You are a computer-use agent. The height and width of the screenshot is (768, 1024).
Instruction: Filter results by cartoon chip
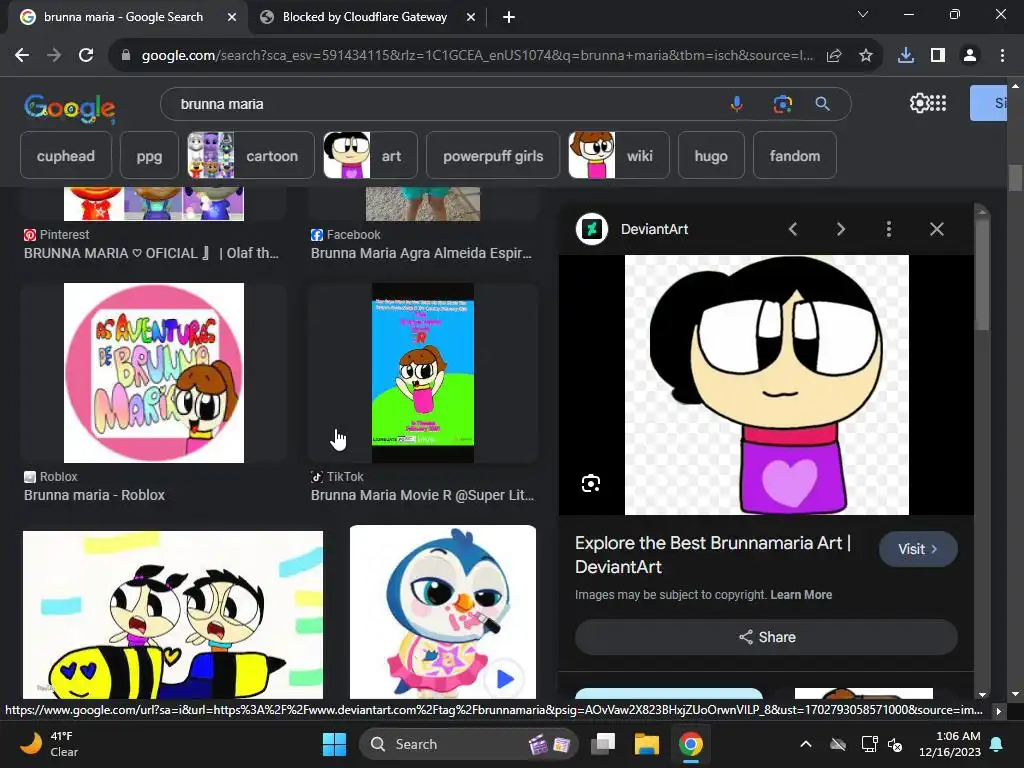[x=251, y=155]
